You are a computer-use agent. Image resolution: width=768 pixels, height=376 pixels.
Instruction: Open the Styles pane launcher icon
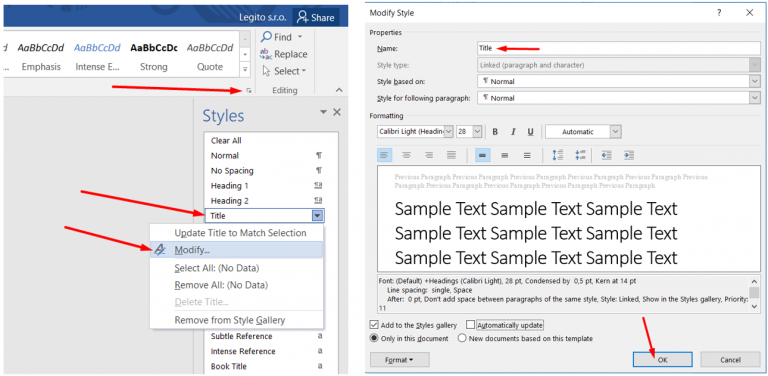pos(249,91)
